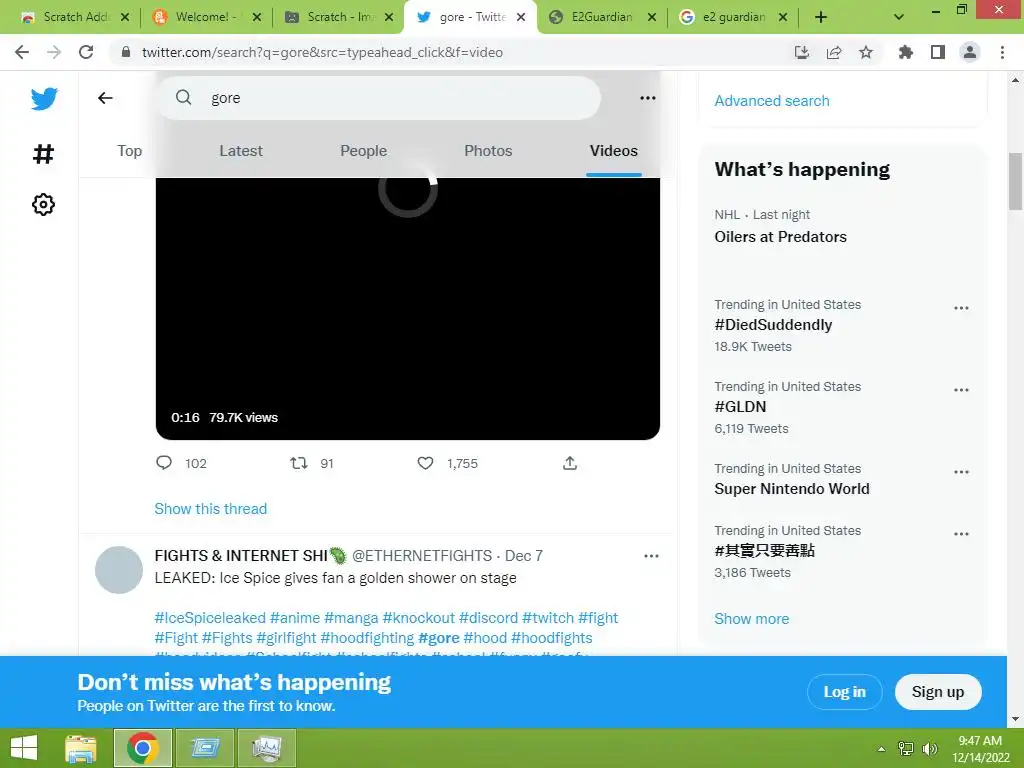This screenshot has height=768, width=1024.
Task: Click Show this thread link
Action: click(210, 509)
